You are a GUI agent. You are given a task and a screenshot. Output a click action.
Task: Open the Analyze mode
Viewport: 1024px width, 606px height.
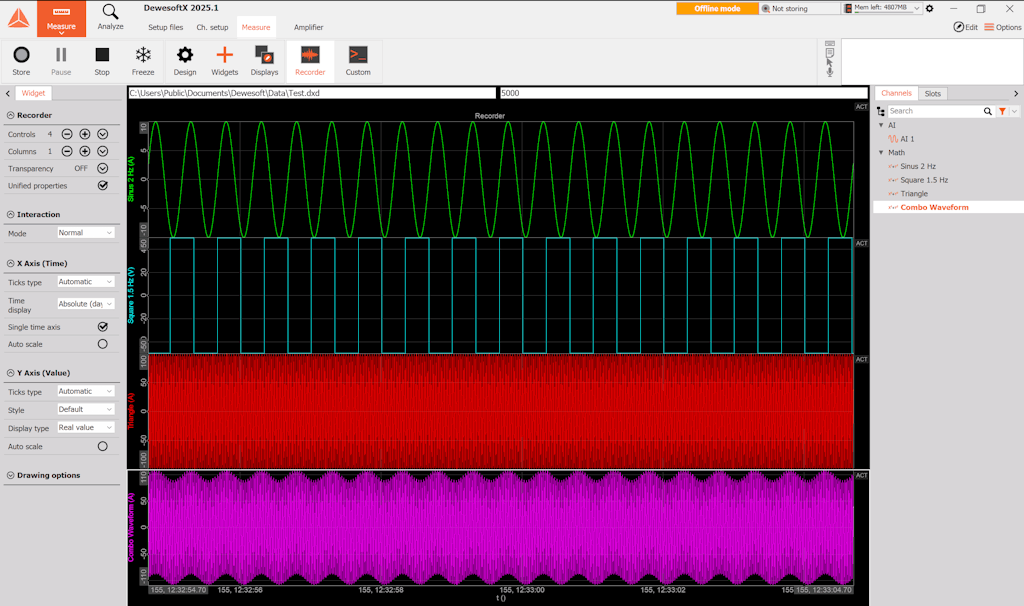[110, 17]
